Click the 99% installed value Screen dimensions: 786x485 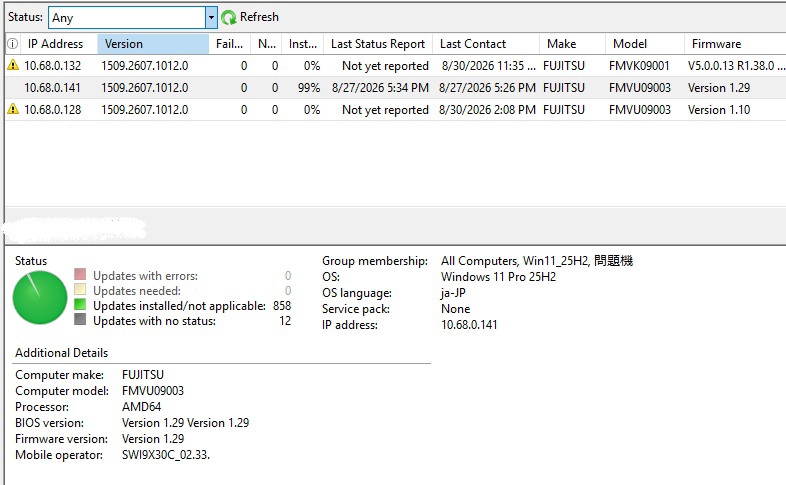[x=309, y=88]
